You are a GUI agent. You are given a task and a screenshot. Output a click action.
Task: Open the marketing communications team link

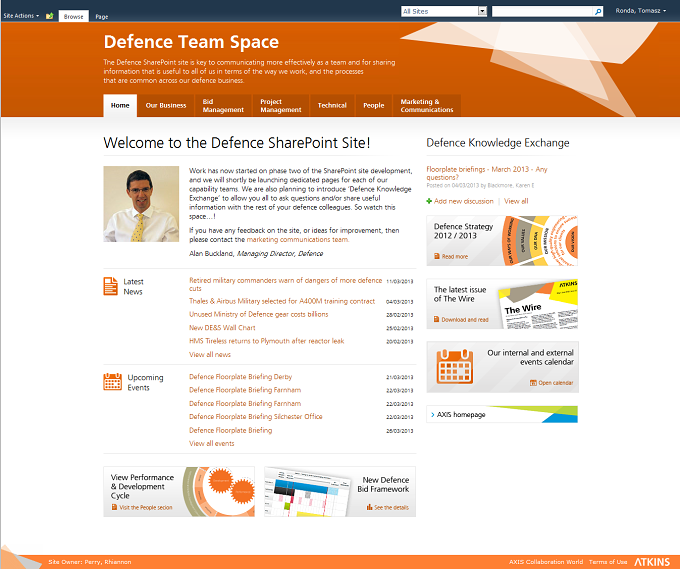(297, 239)
